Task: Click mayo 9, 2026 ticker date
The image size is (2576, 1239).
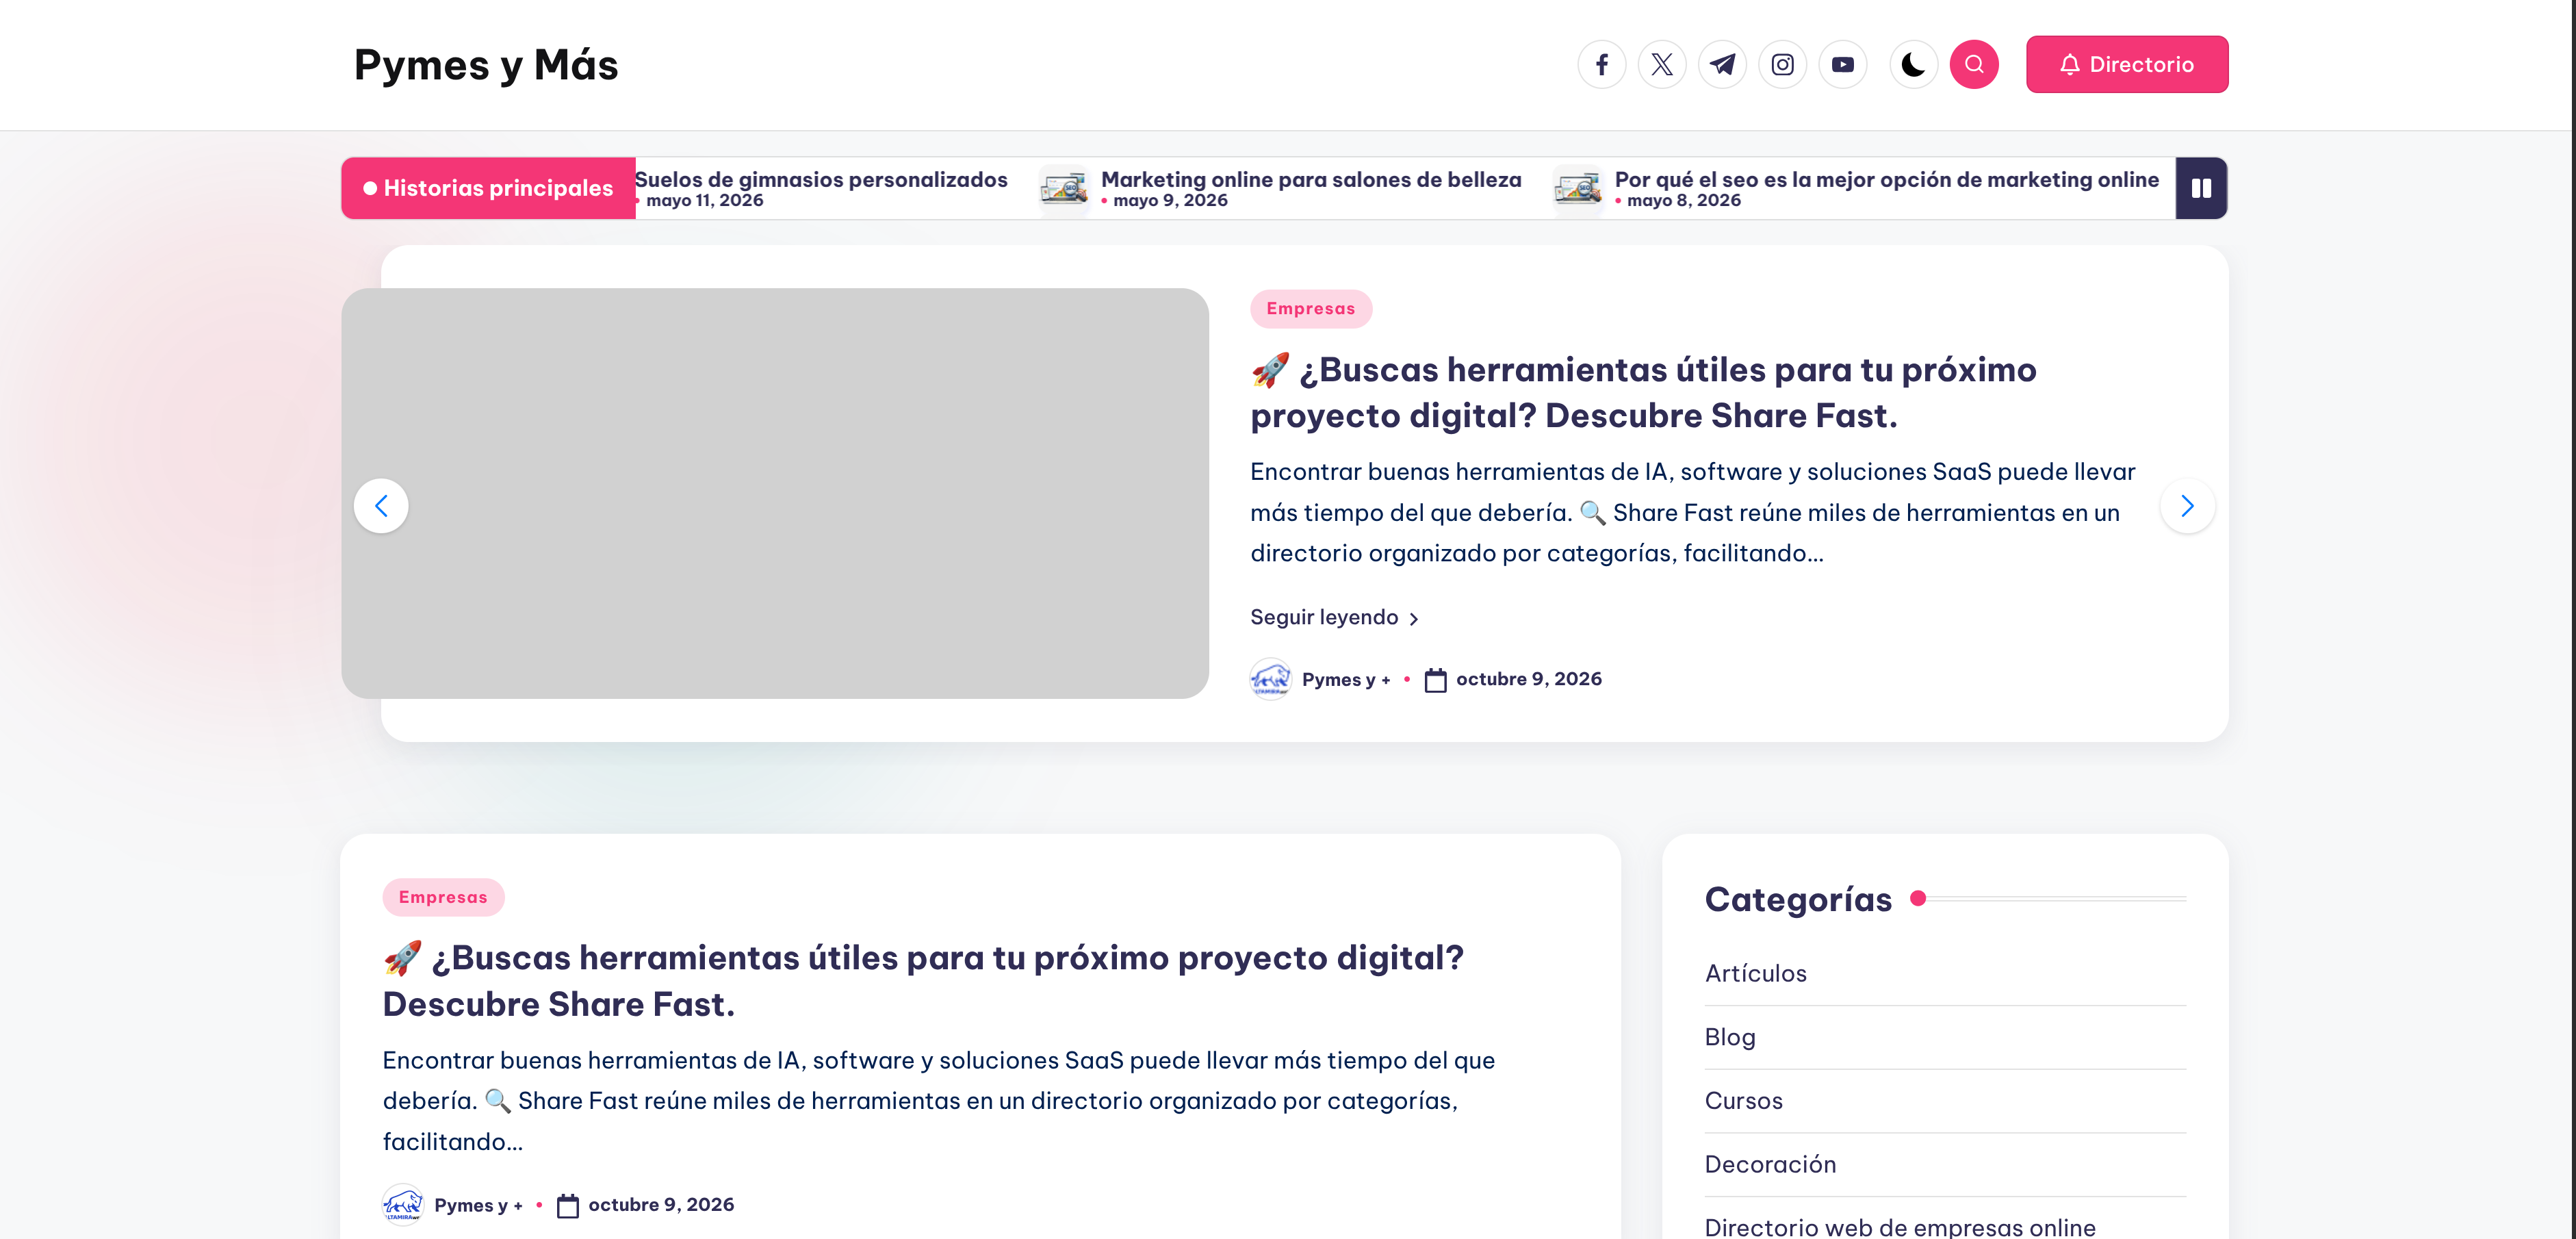Action: tap(1170, 200)
